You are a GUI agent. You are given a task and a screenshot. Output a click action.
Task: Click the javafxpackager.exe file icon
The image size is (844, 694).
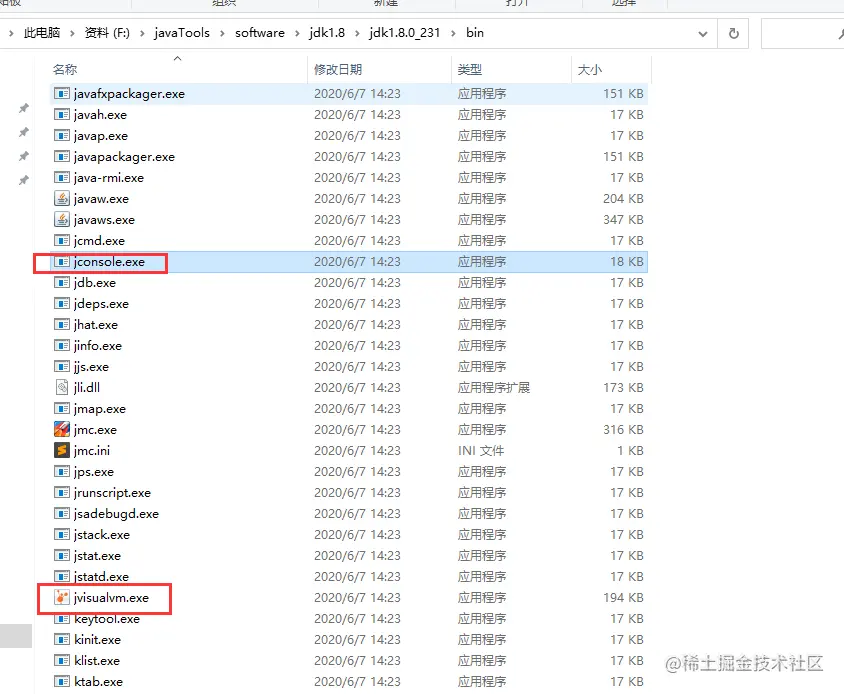[x=62, y=94]
